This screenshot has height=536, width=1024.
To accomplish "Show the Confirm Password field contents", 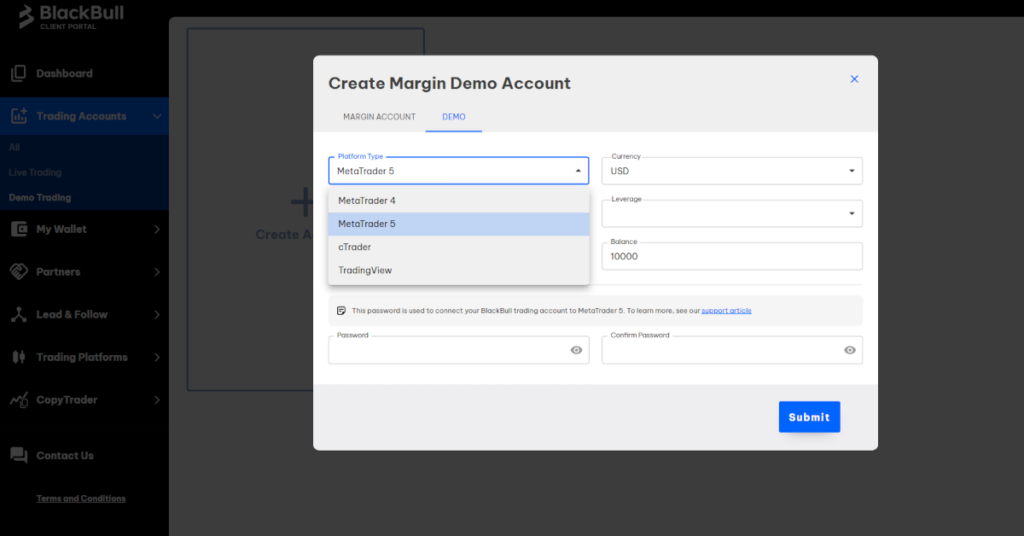I will [x=850, y=350].
